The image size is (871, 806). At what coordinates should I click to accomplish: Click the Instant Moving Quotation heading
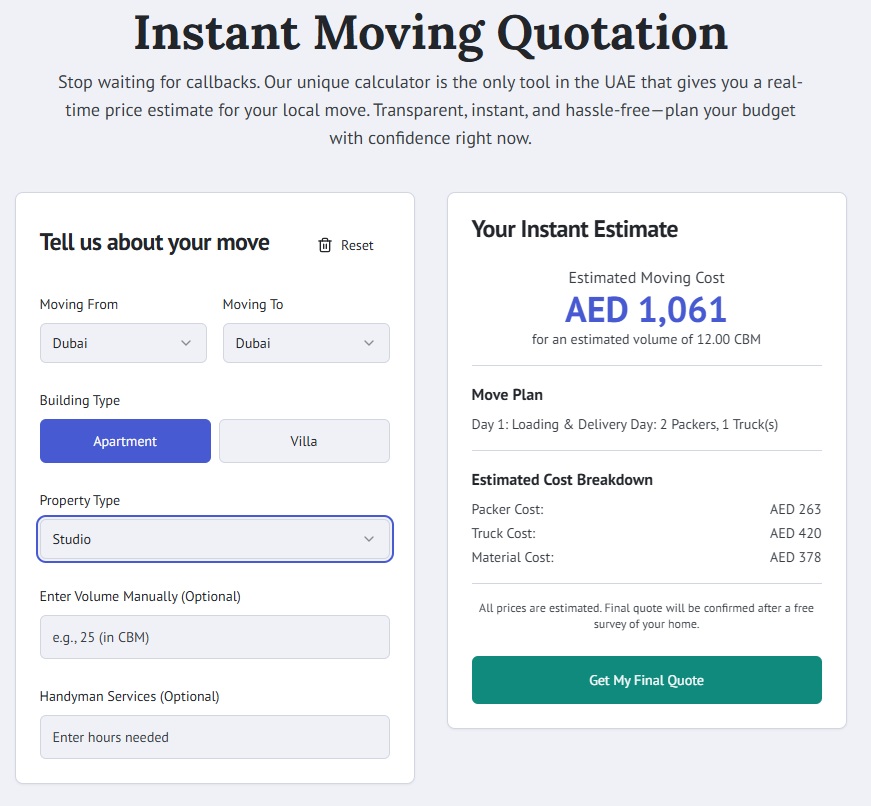(x=431, y=33)
